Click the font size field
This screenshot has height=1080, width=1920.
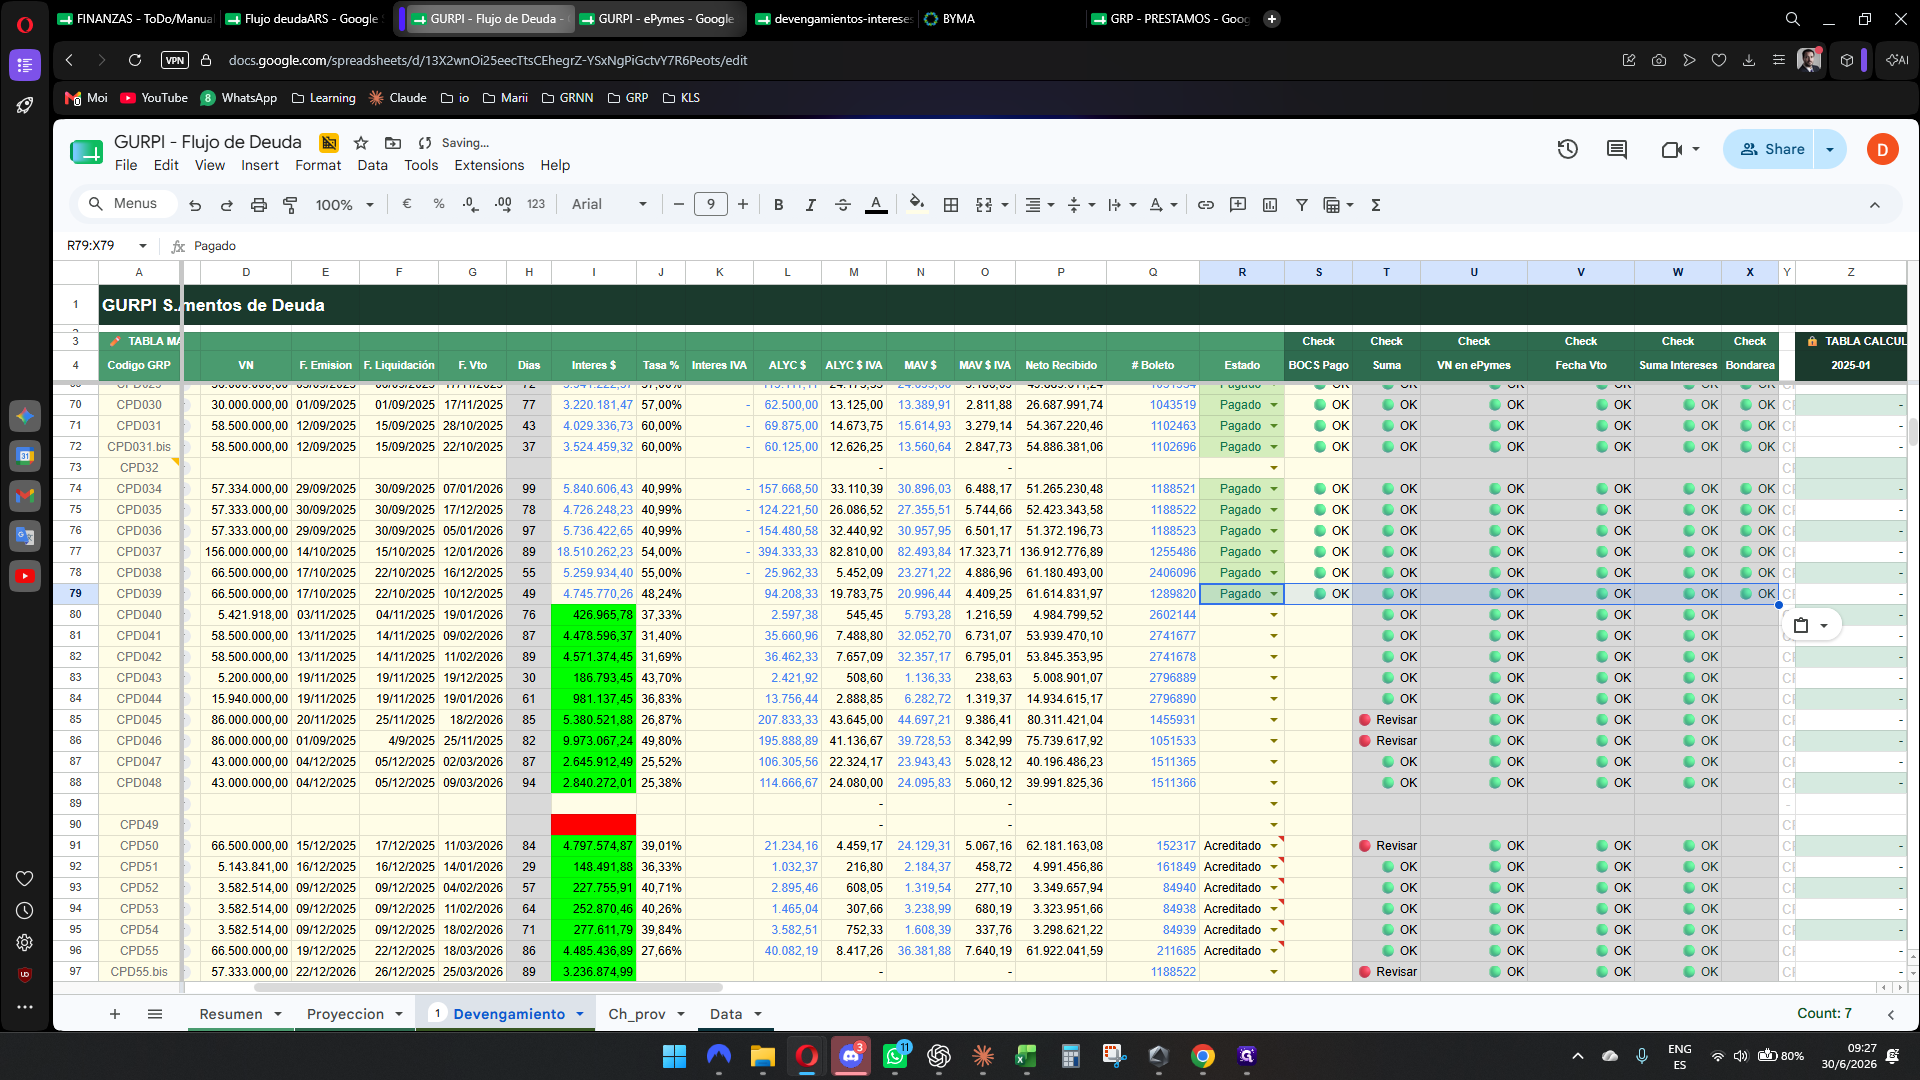(x=711, y=205)
